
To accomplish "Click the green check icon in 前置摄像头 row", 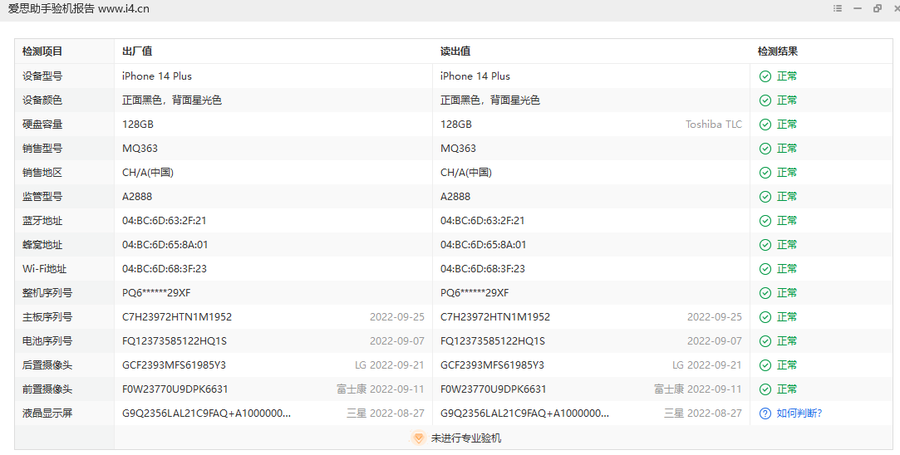I will click(765, 390).
